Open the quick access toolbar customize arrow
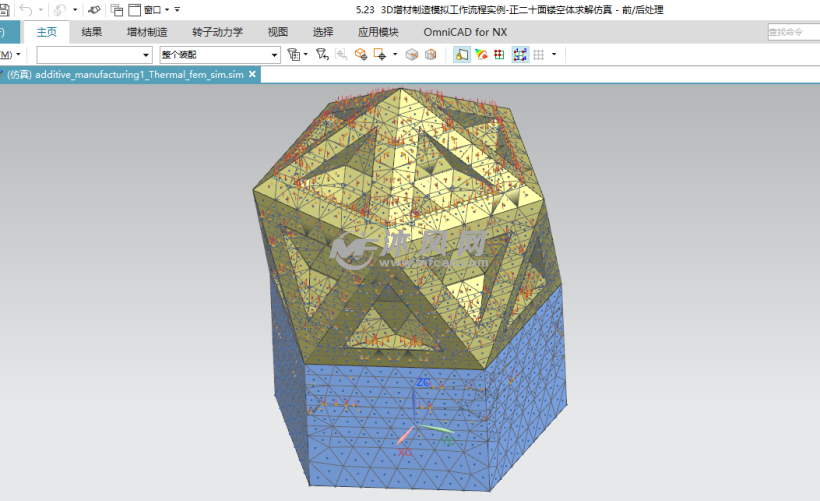 click(x=177, y=10)
